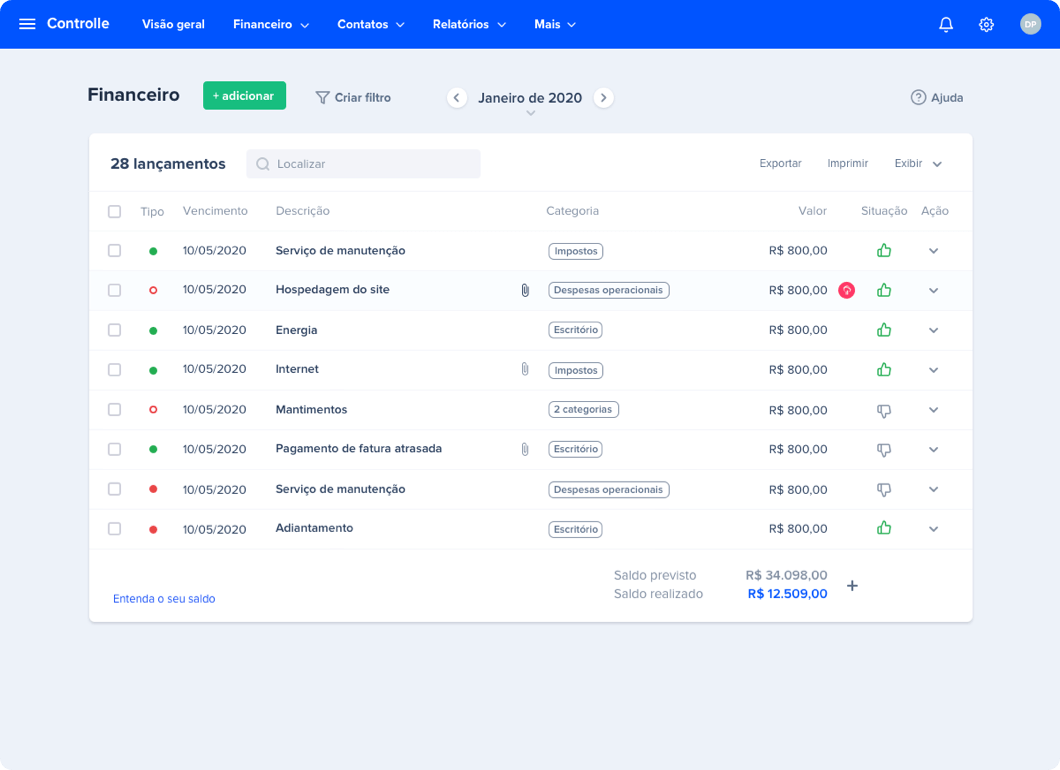
Task: View attachment on Hospedagem do site entry
Action: click(x=524, y=290)
